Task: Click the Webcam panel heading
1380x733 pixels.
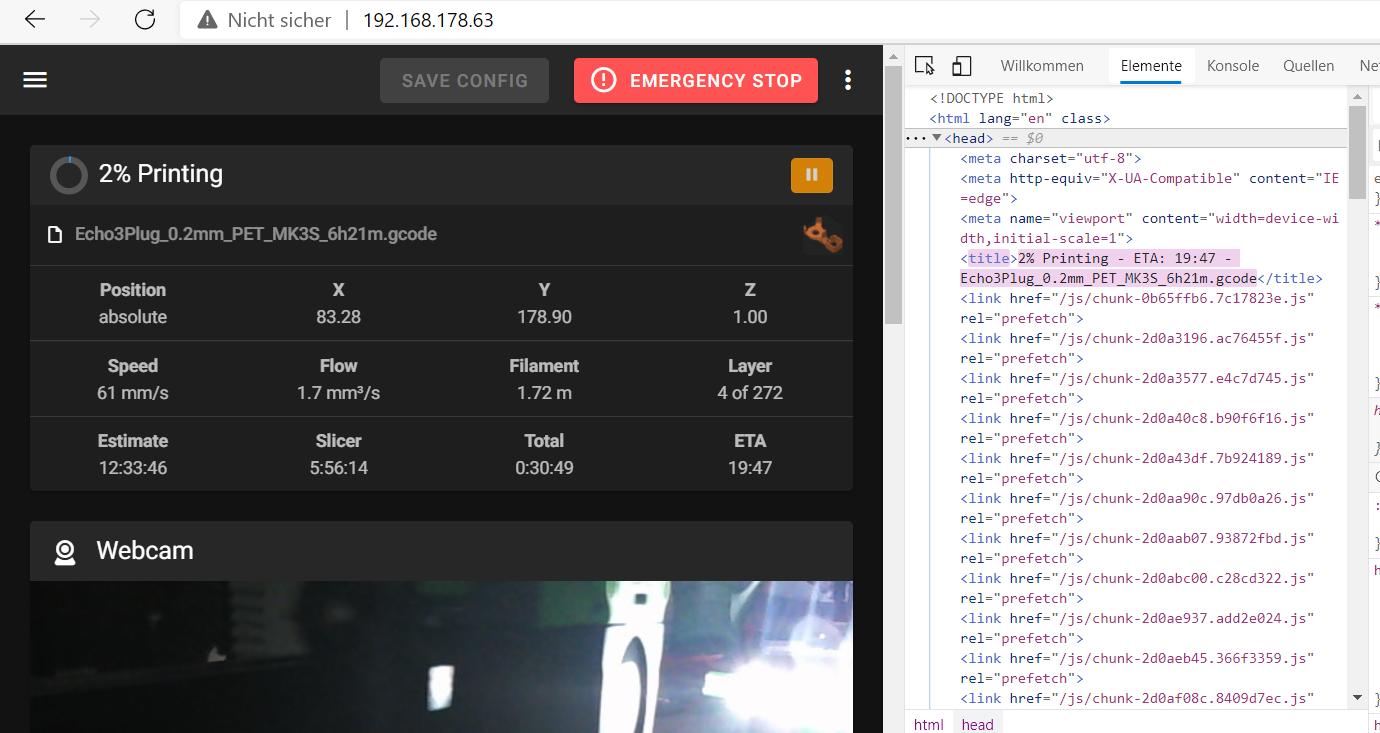Action: point(145,551)
